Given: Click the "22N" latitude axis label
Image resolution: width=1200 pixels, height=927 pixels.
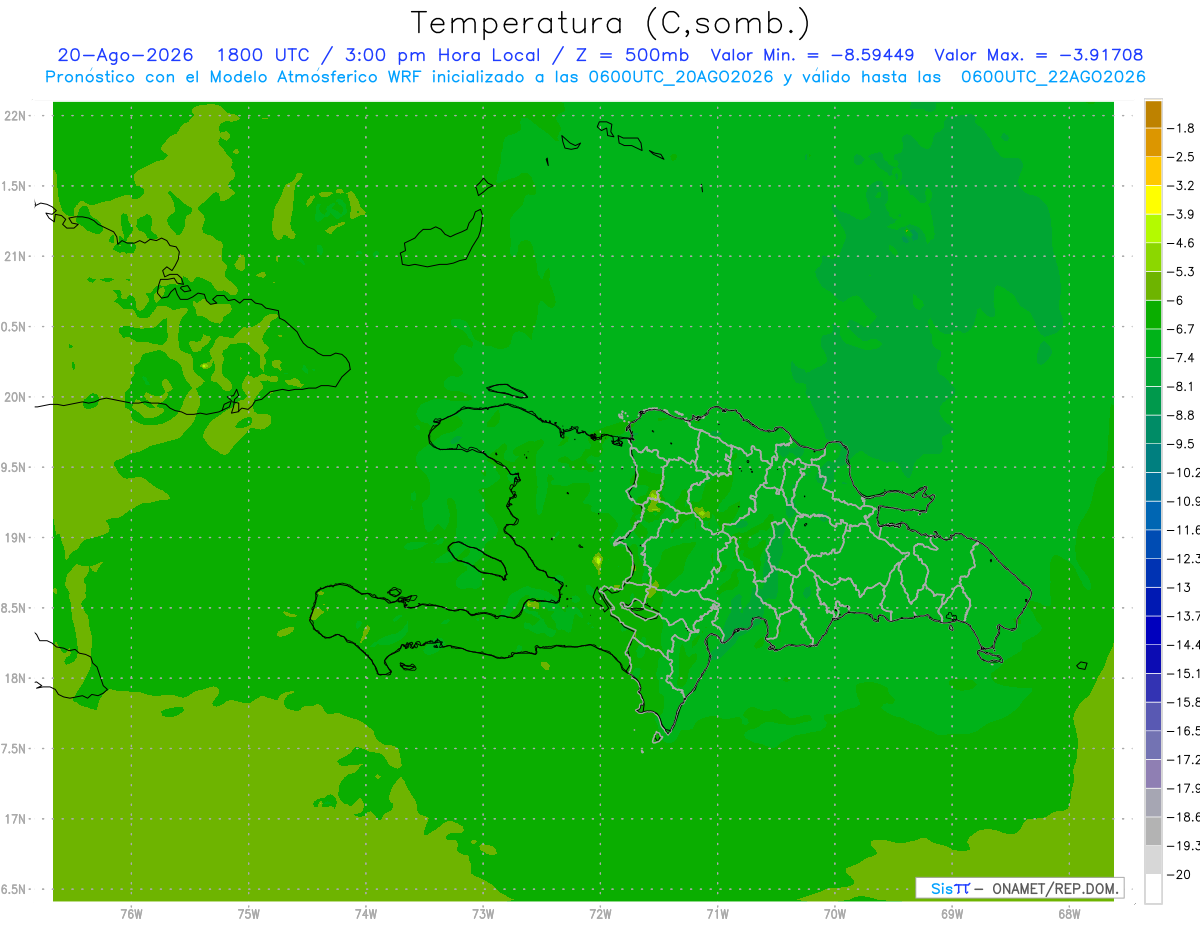Looking at the screenshot, I should pyautogui.click(x=14, y=116).
